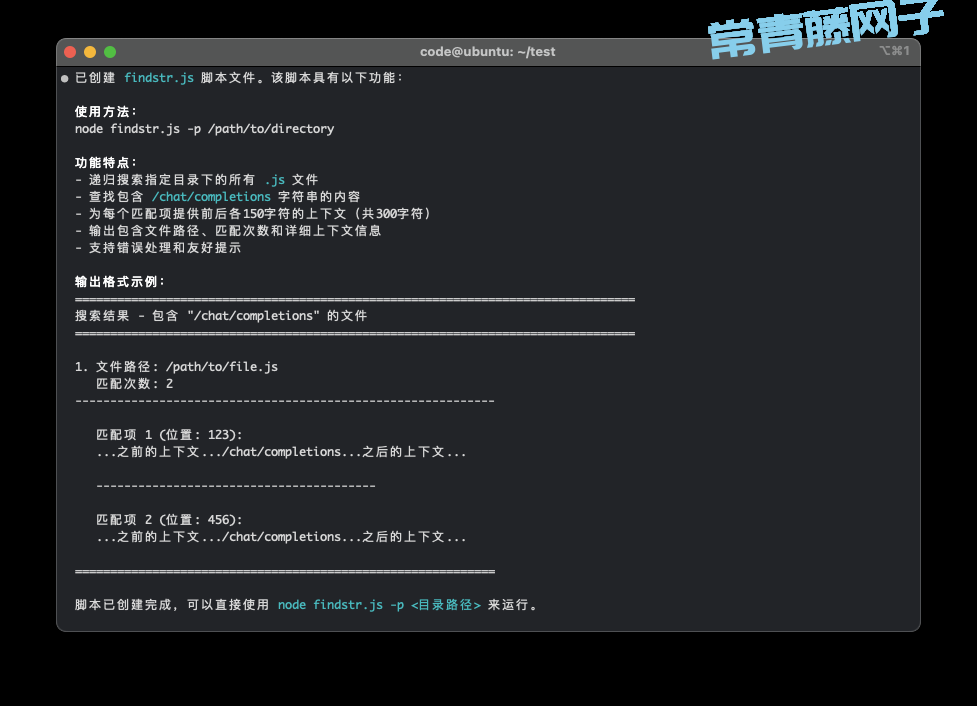The image size is (977, 706).
Task: Click the 功能特点 heading
Action: (106, 163)
